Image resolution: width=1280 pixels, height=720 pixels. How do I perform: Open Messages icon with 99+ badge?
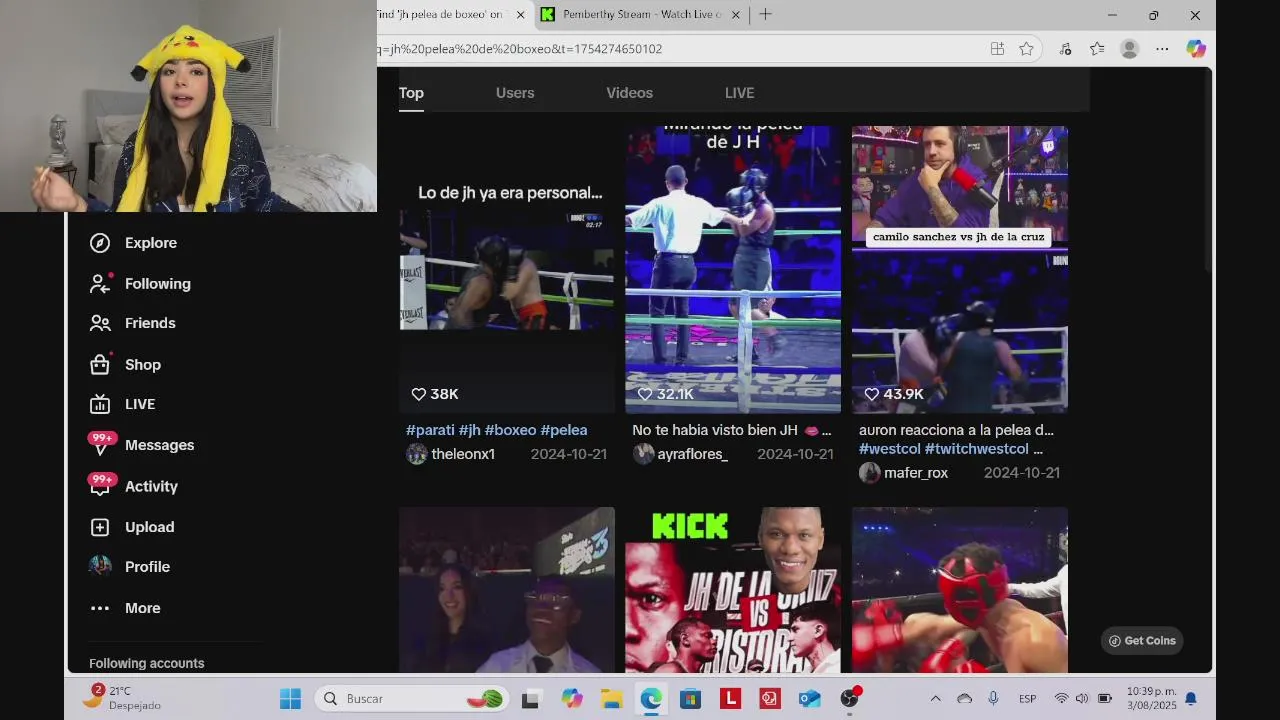point(100,445)
